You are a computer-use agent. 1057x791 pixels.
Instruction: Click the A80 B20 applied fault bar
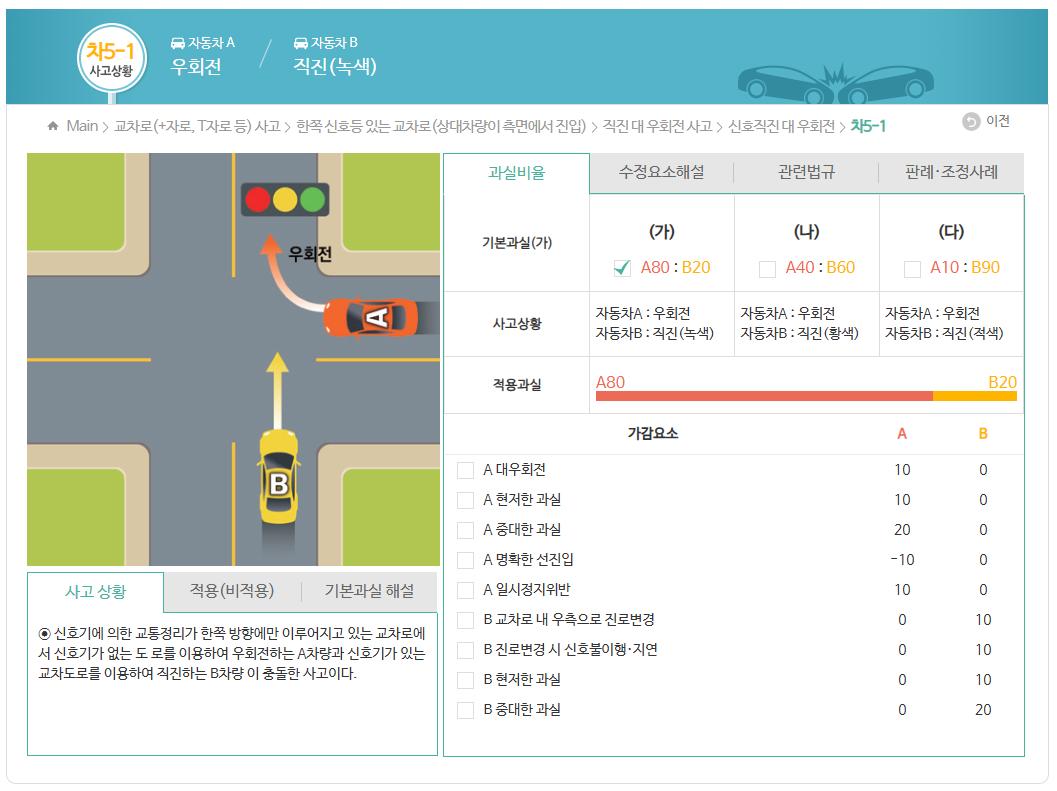(x=806, y=396)
